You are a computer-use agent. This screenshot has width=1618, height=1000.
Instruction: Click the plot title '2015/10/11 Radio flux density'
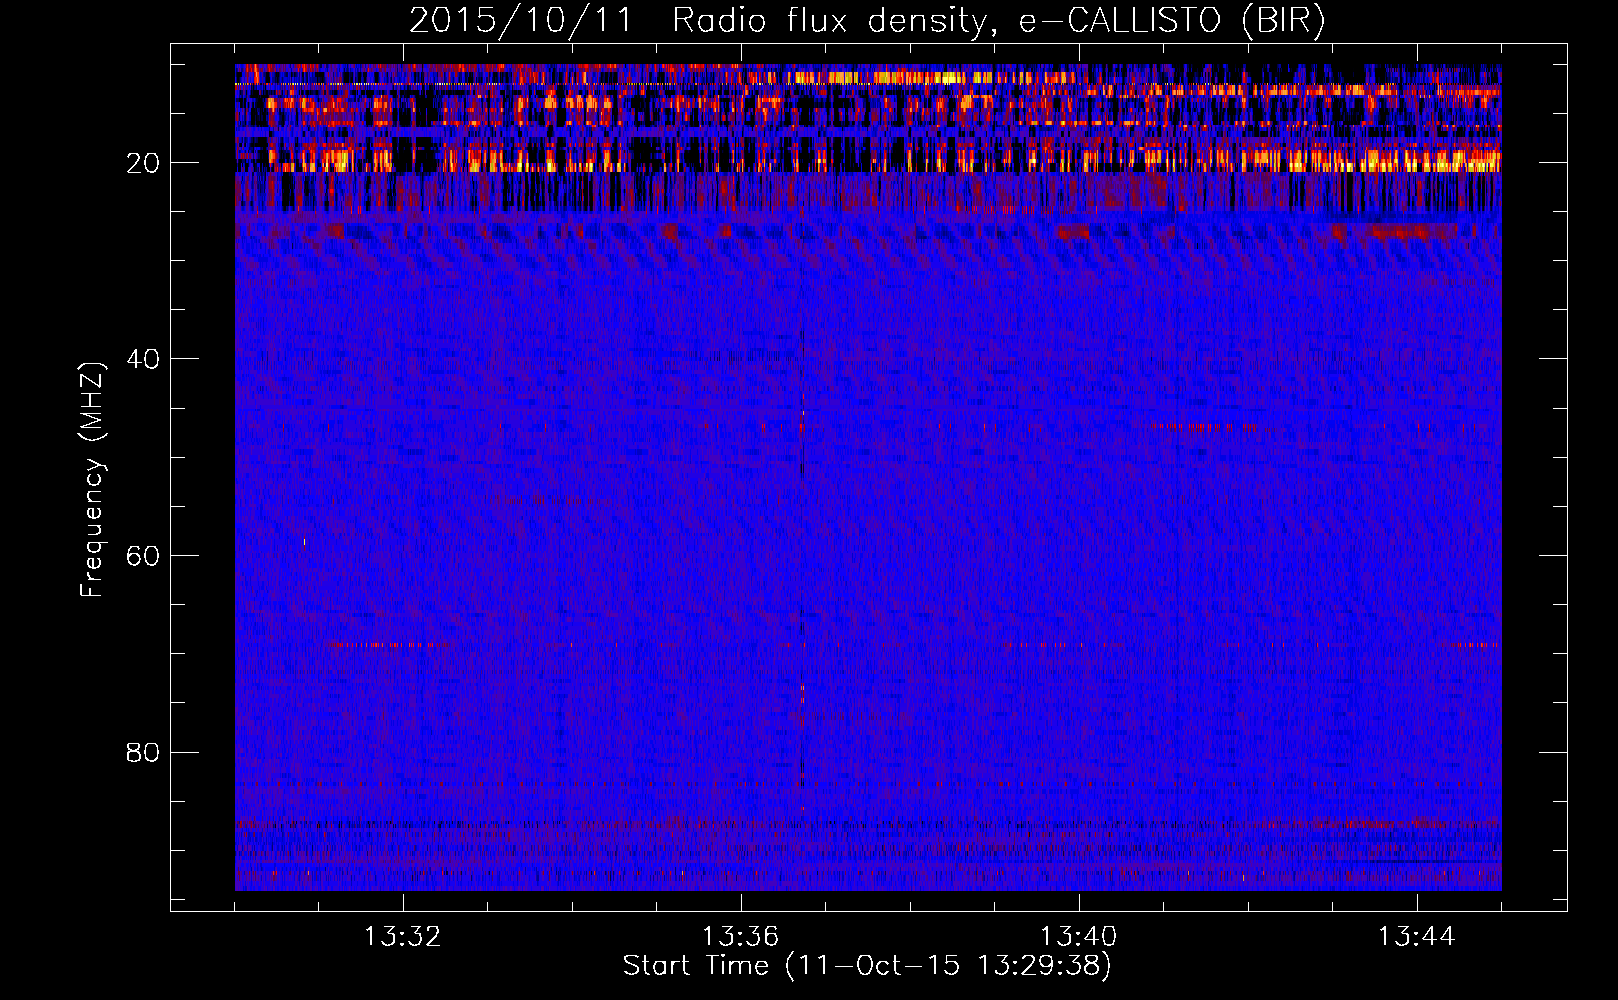pos(867,21)
